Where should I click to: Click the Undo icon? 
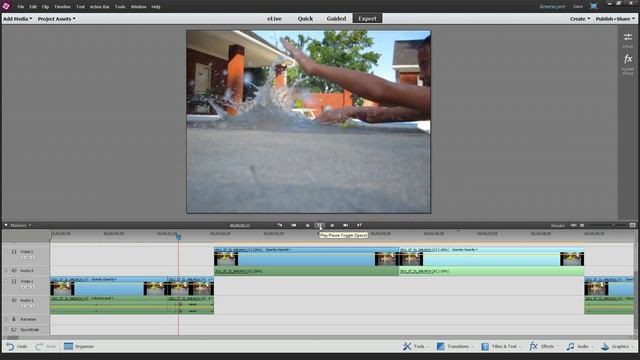(10, 347)
